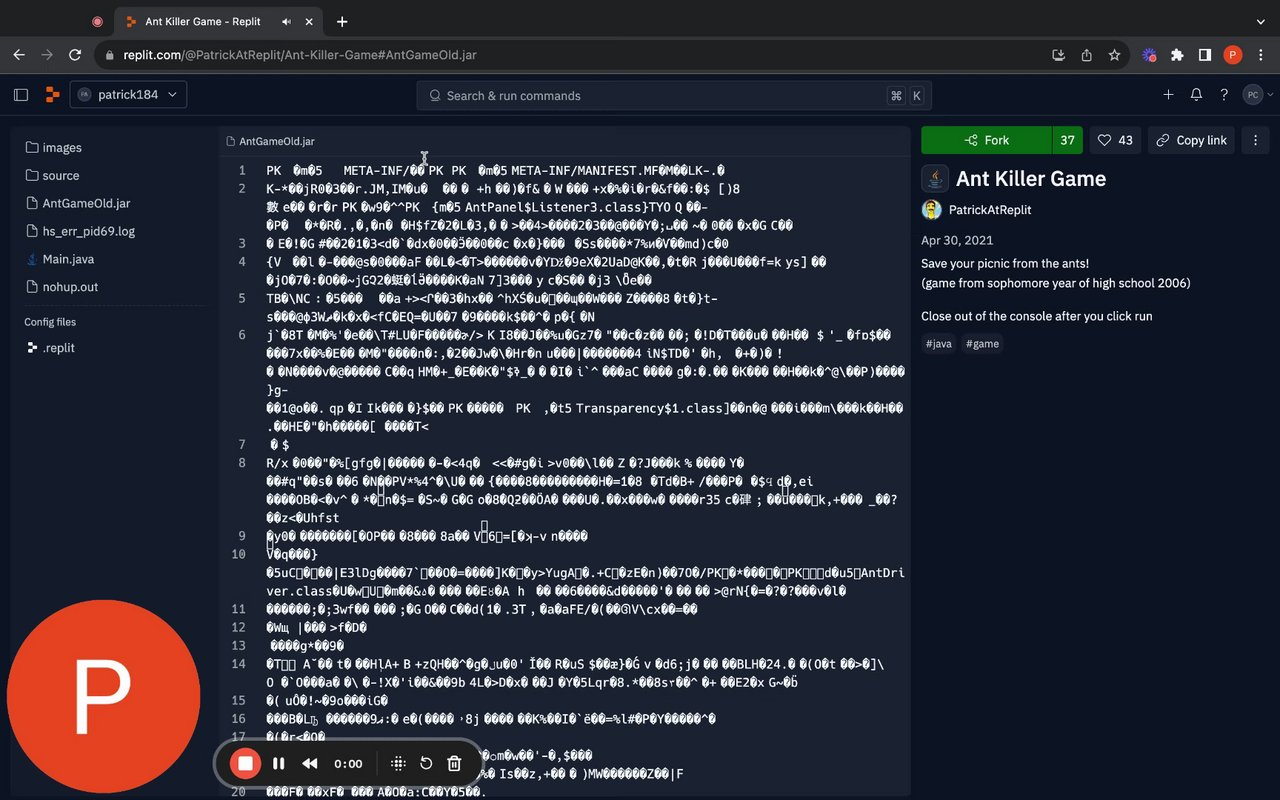Click the 37 forks count
This screenshot has width=1280, height=800.
pyautogui.click(x=1068, y=140)
